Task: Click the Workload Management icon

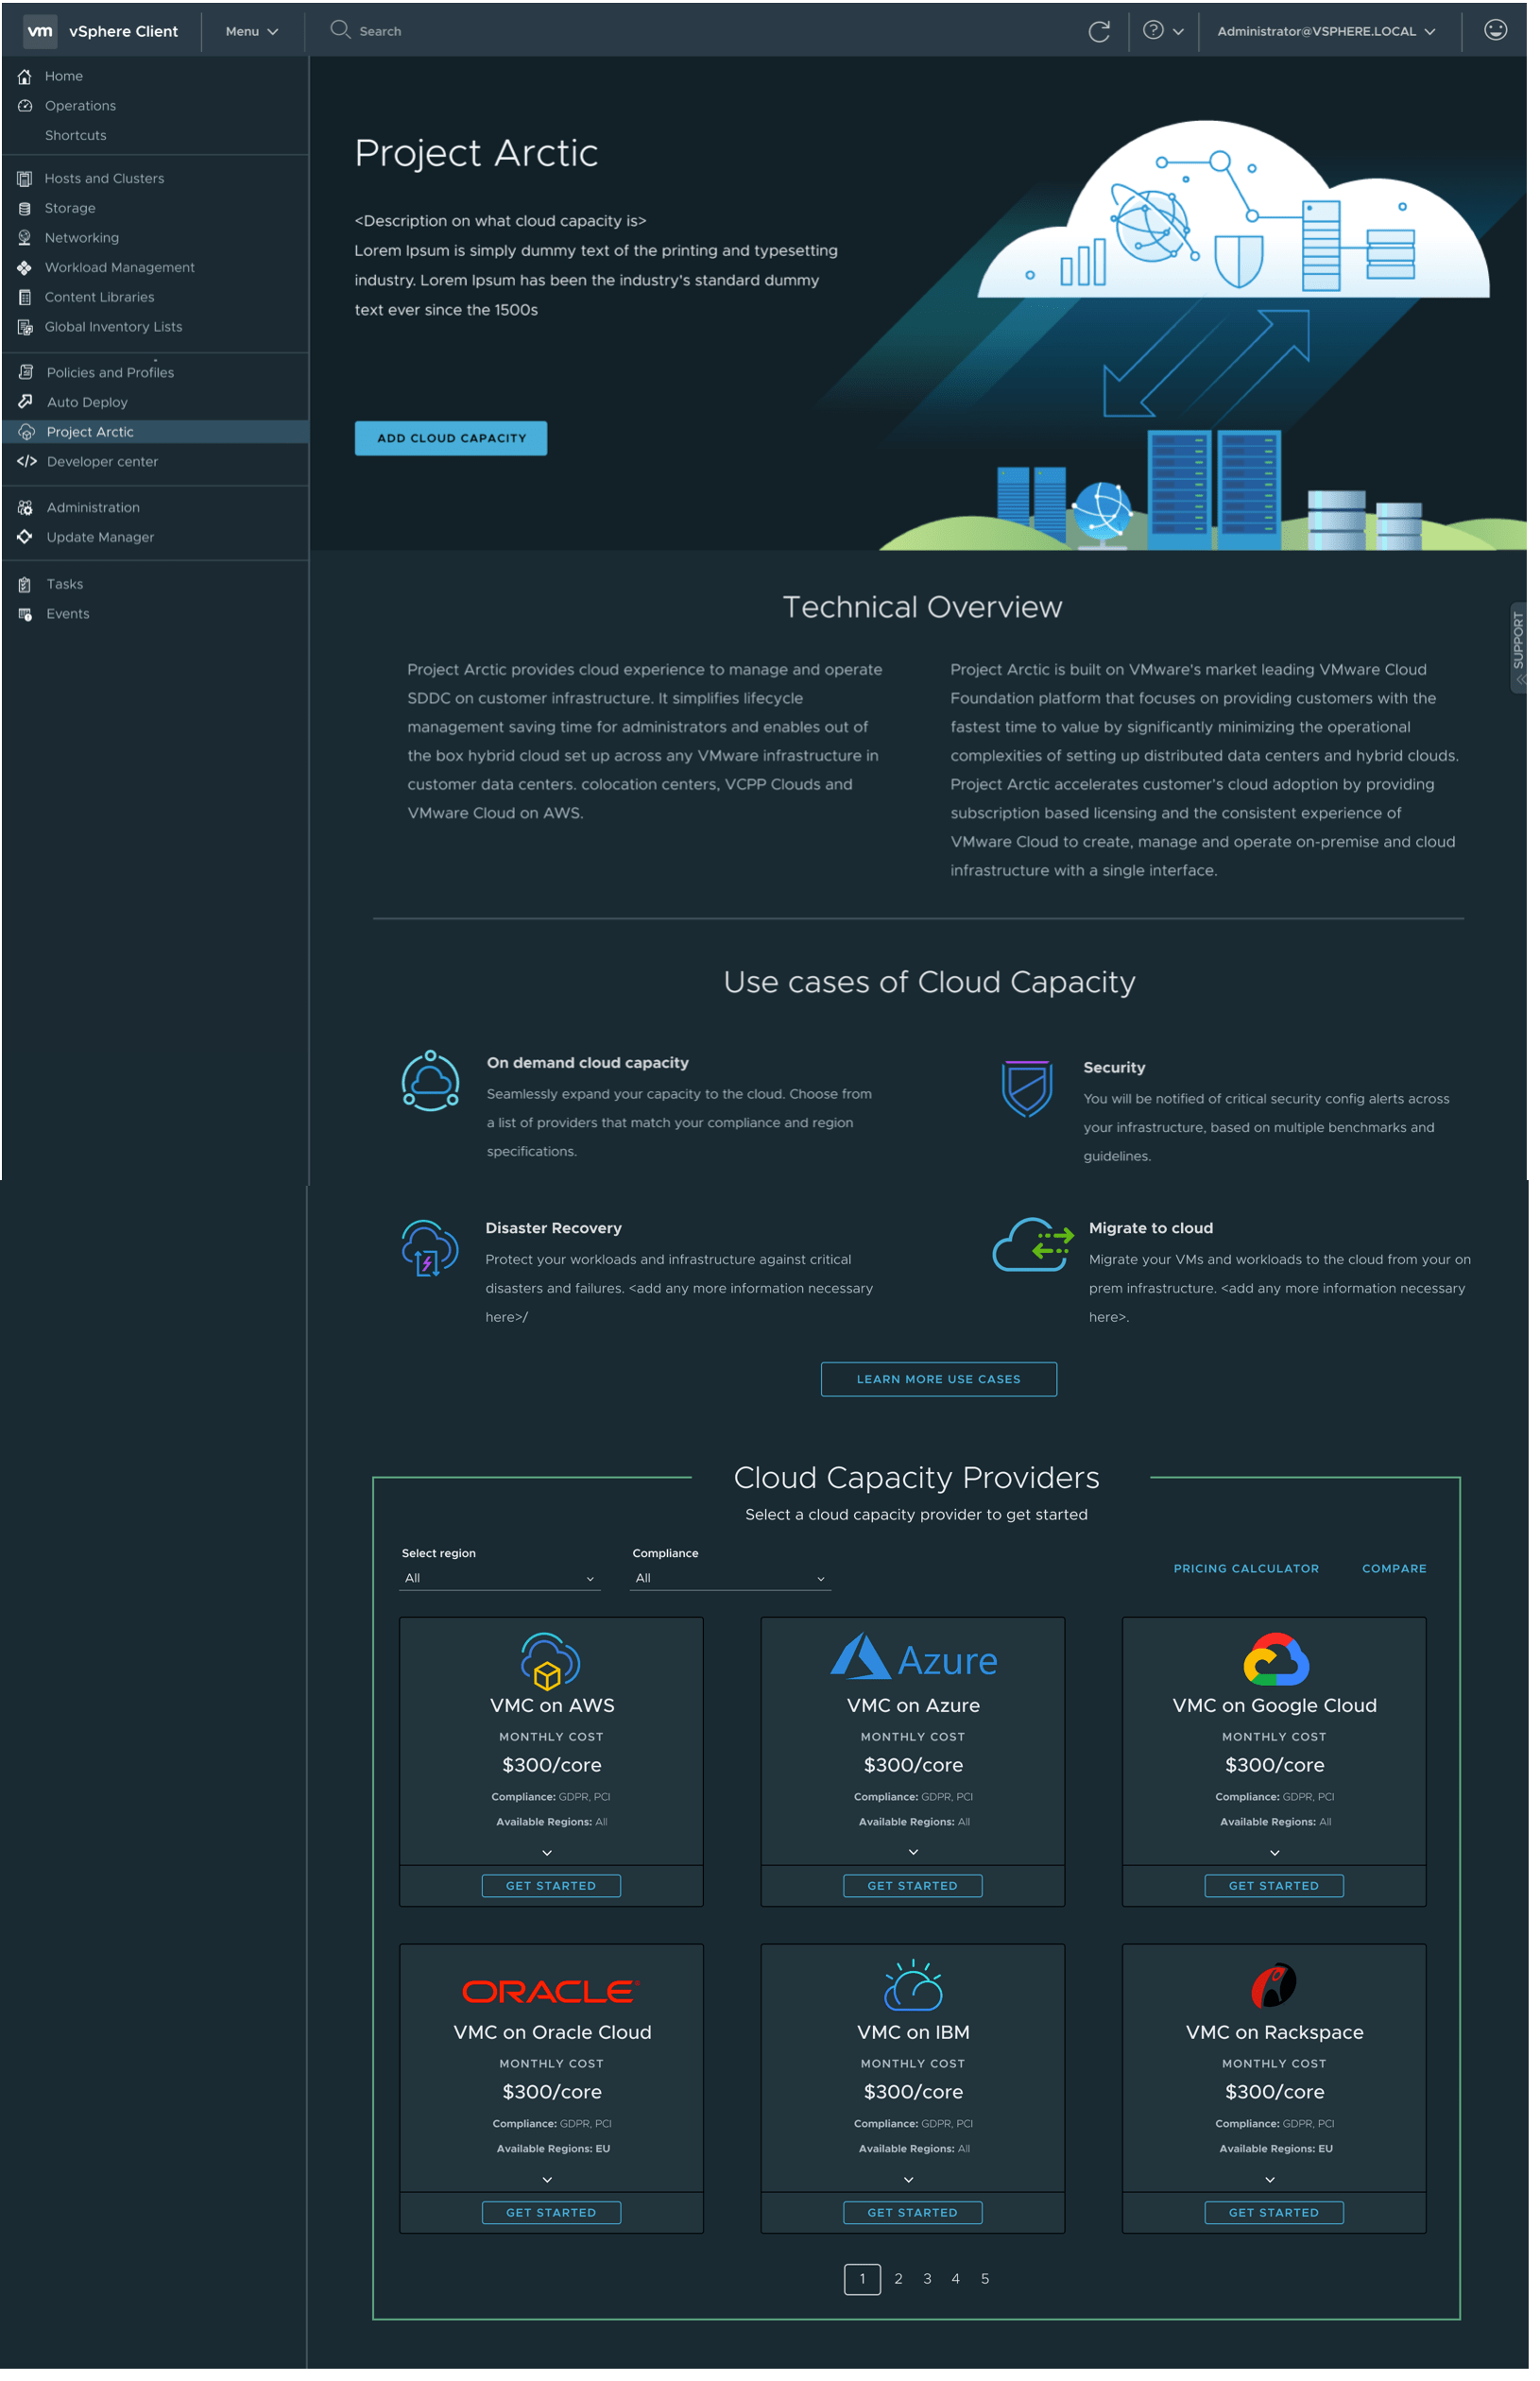Action: click(x=25, y=269)
